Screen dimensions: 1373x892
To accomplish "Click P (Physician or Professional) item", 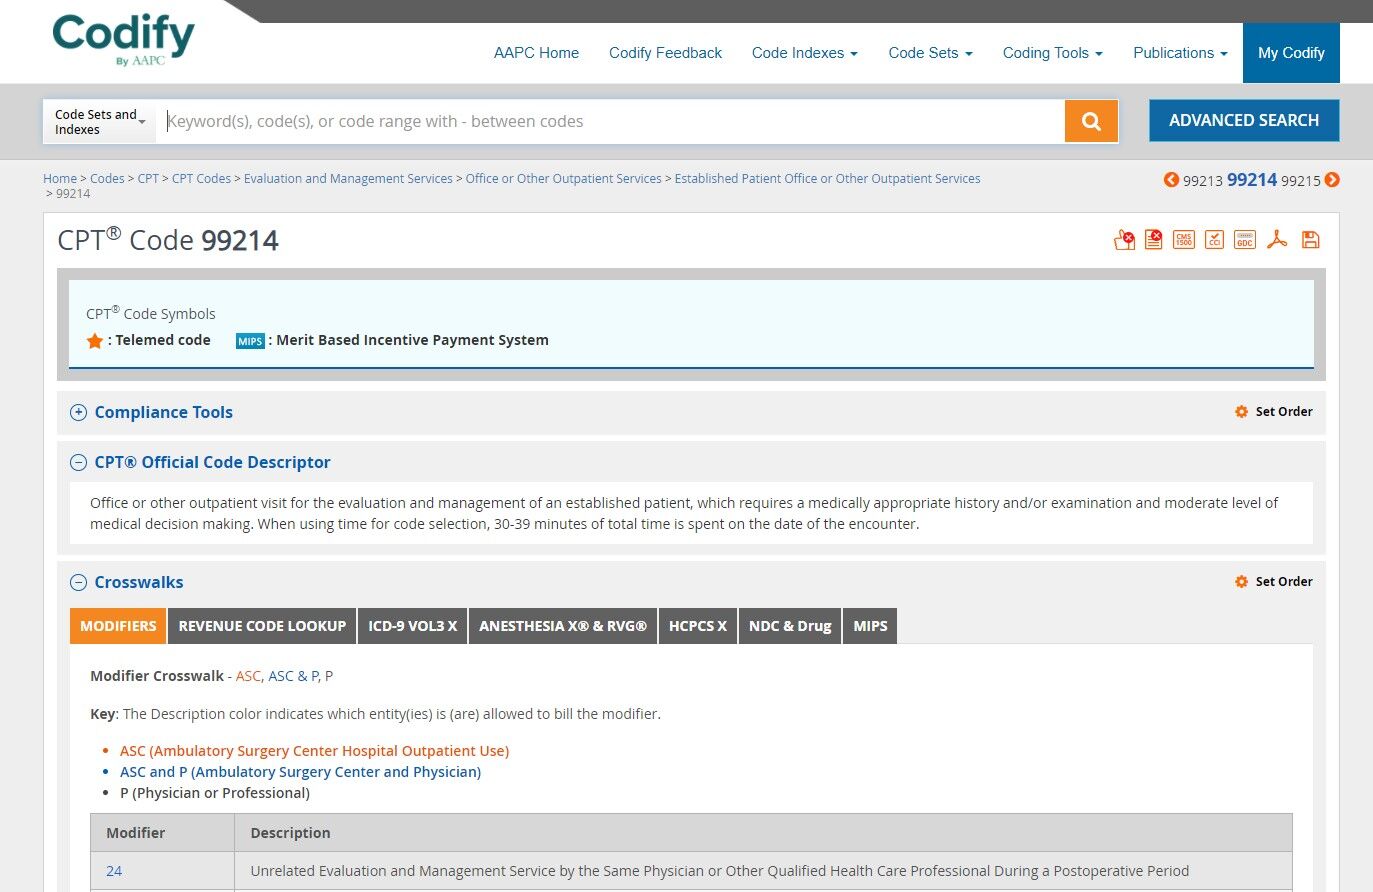I will click(215, 793).
